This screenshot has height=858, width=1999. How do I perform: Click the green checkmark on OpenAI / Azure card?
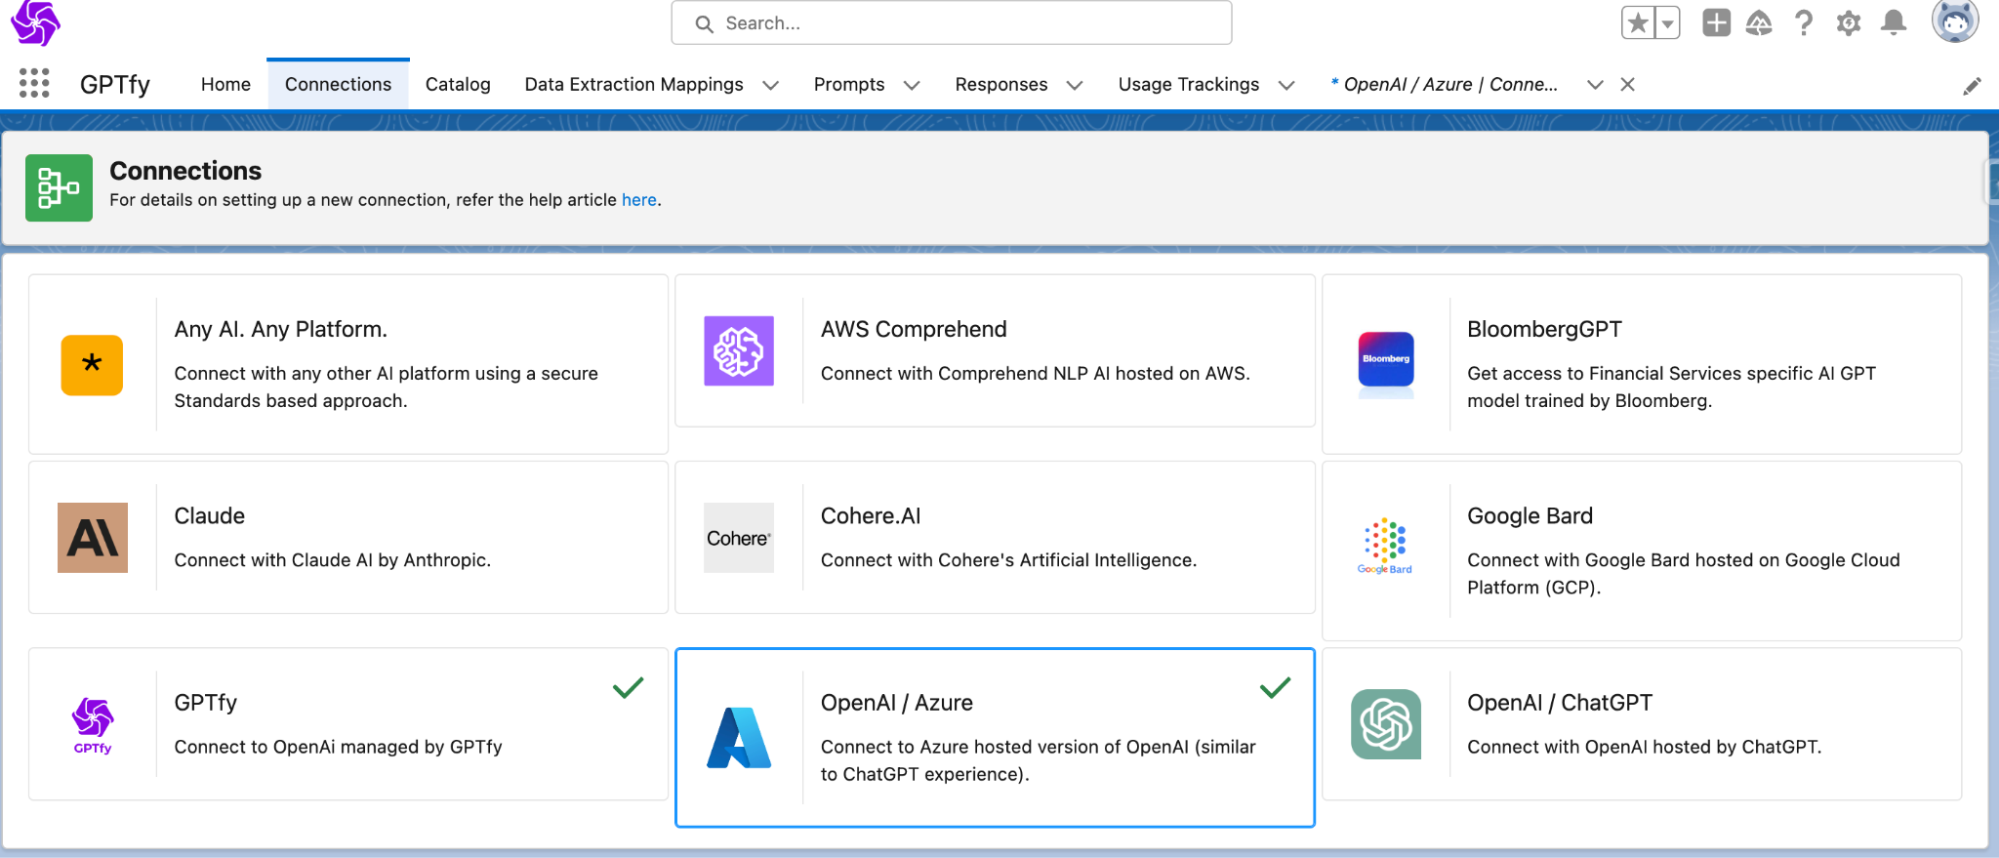coord(1275,687)
